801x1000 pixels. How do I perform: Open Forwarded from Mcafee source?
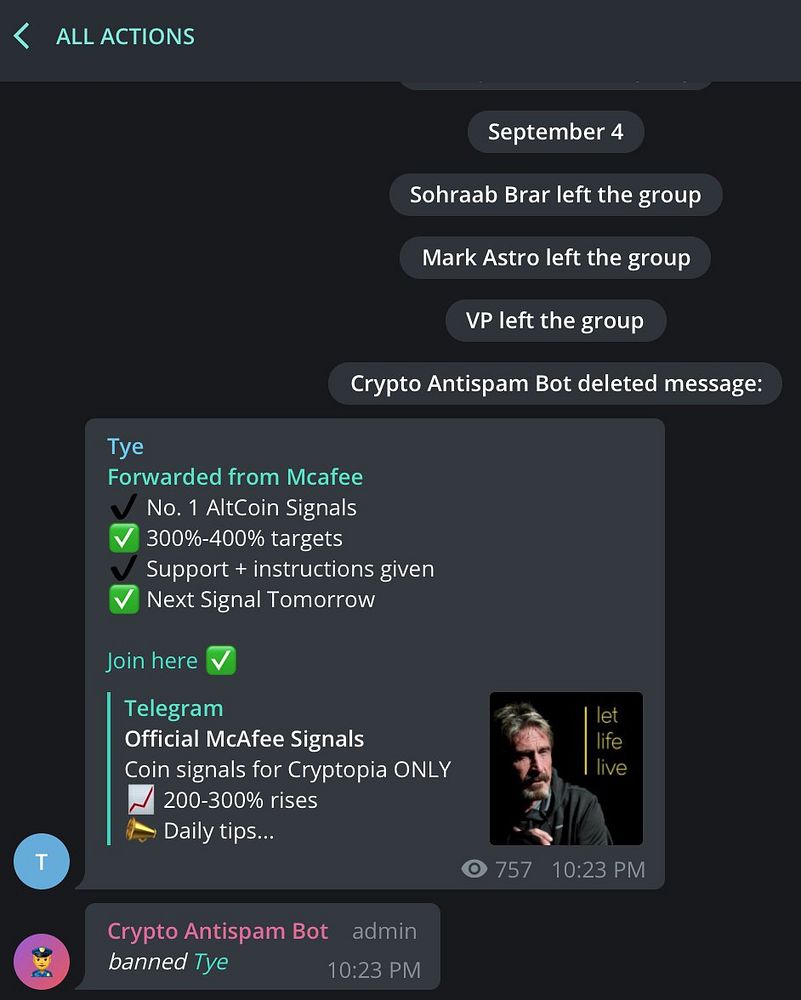click(x=235, y=476)
